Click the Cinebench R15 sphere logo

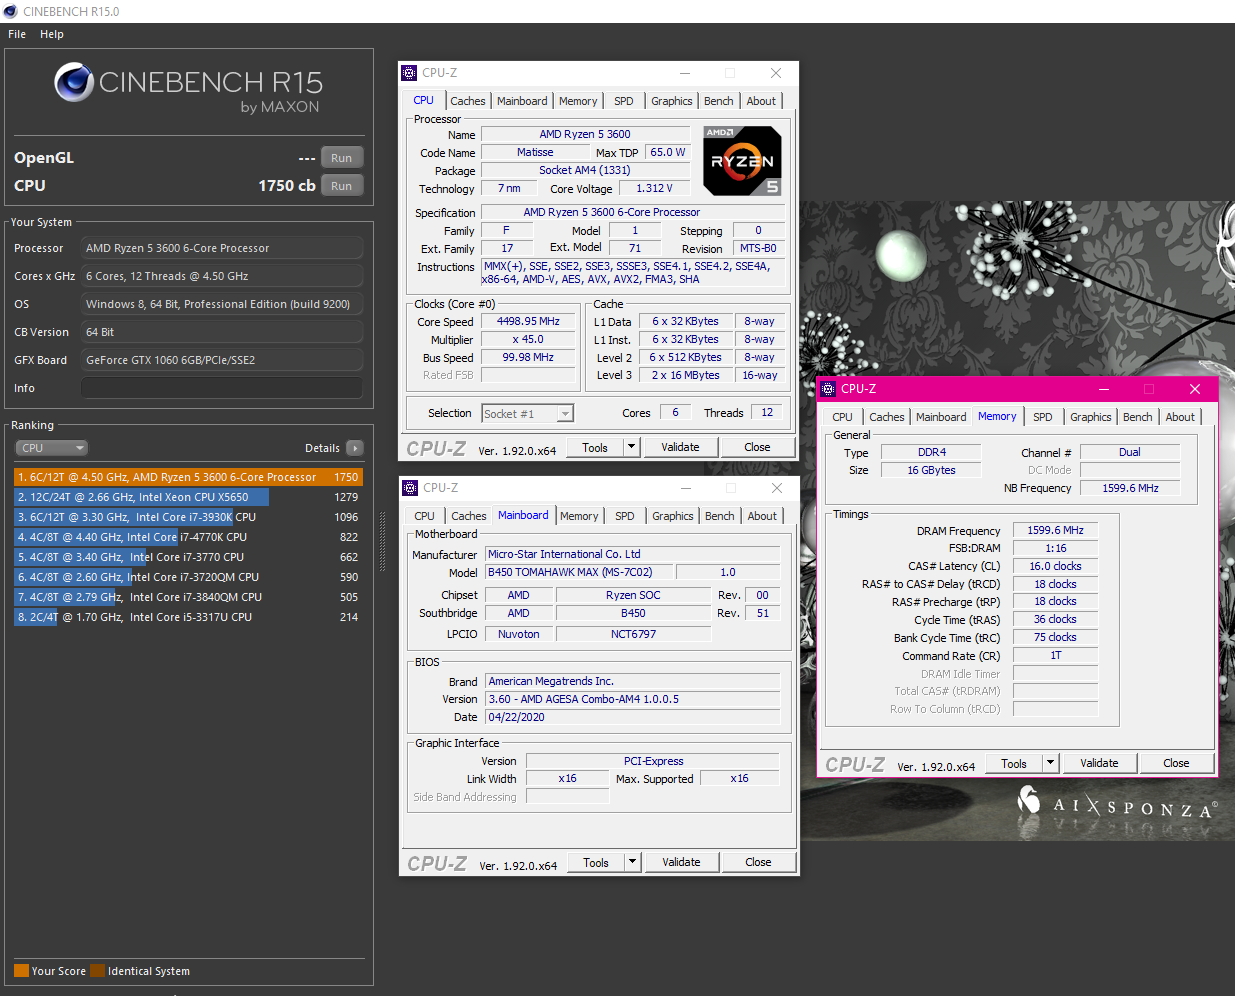click(x=74, y=83)
